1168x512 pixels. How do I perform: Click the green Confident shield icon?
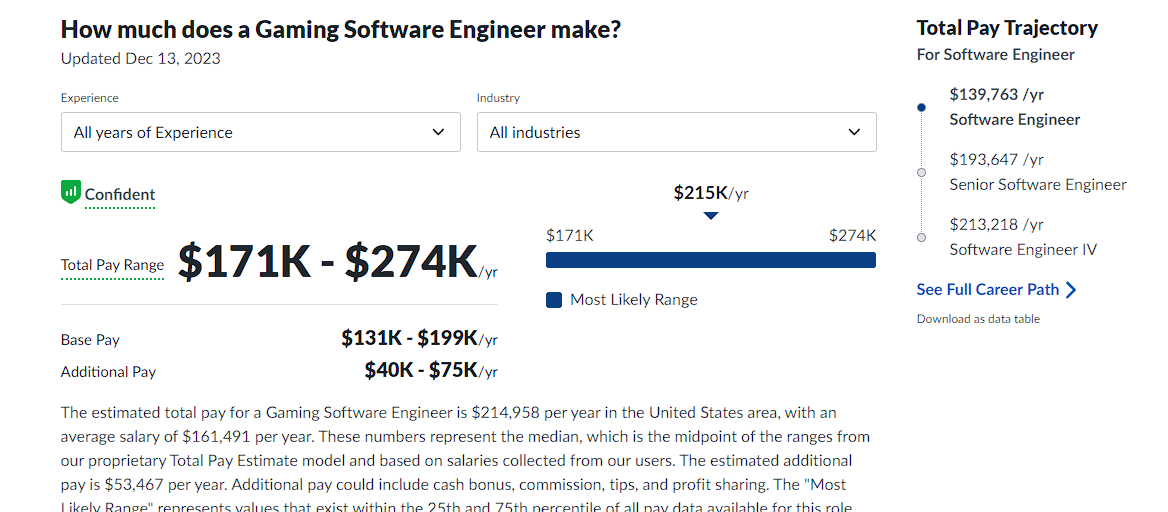pos(71,192)
